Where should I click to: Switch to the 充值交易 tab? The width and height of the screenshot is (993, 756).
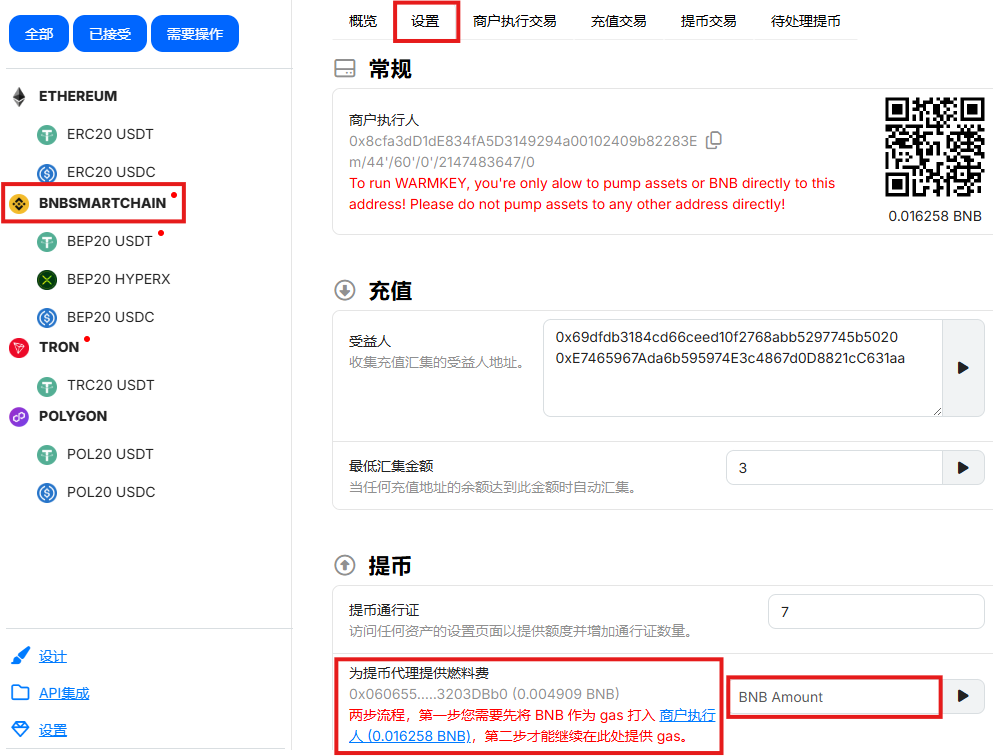pyautogui.click(x=618, y=20)
